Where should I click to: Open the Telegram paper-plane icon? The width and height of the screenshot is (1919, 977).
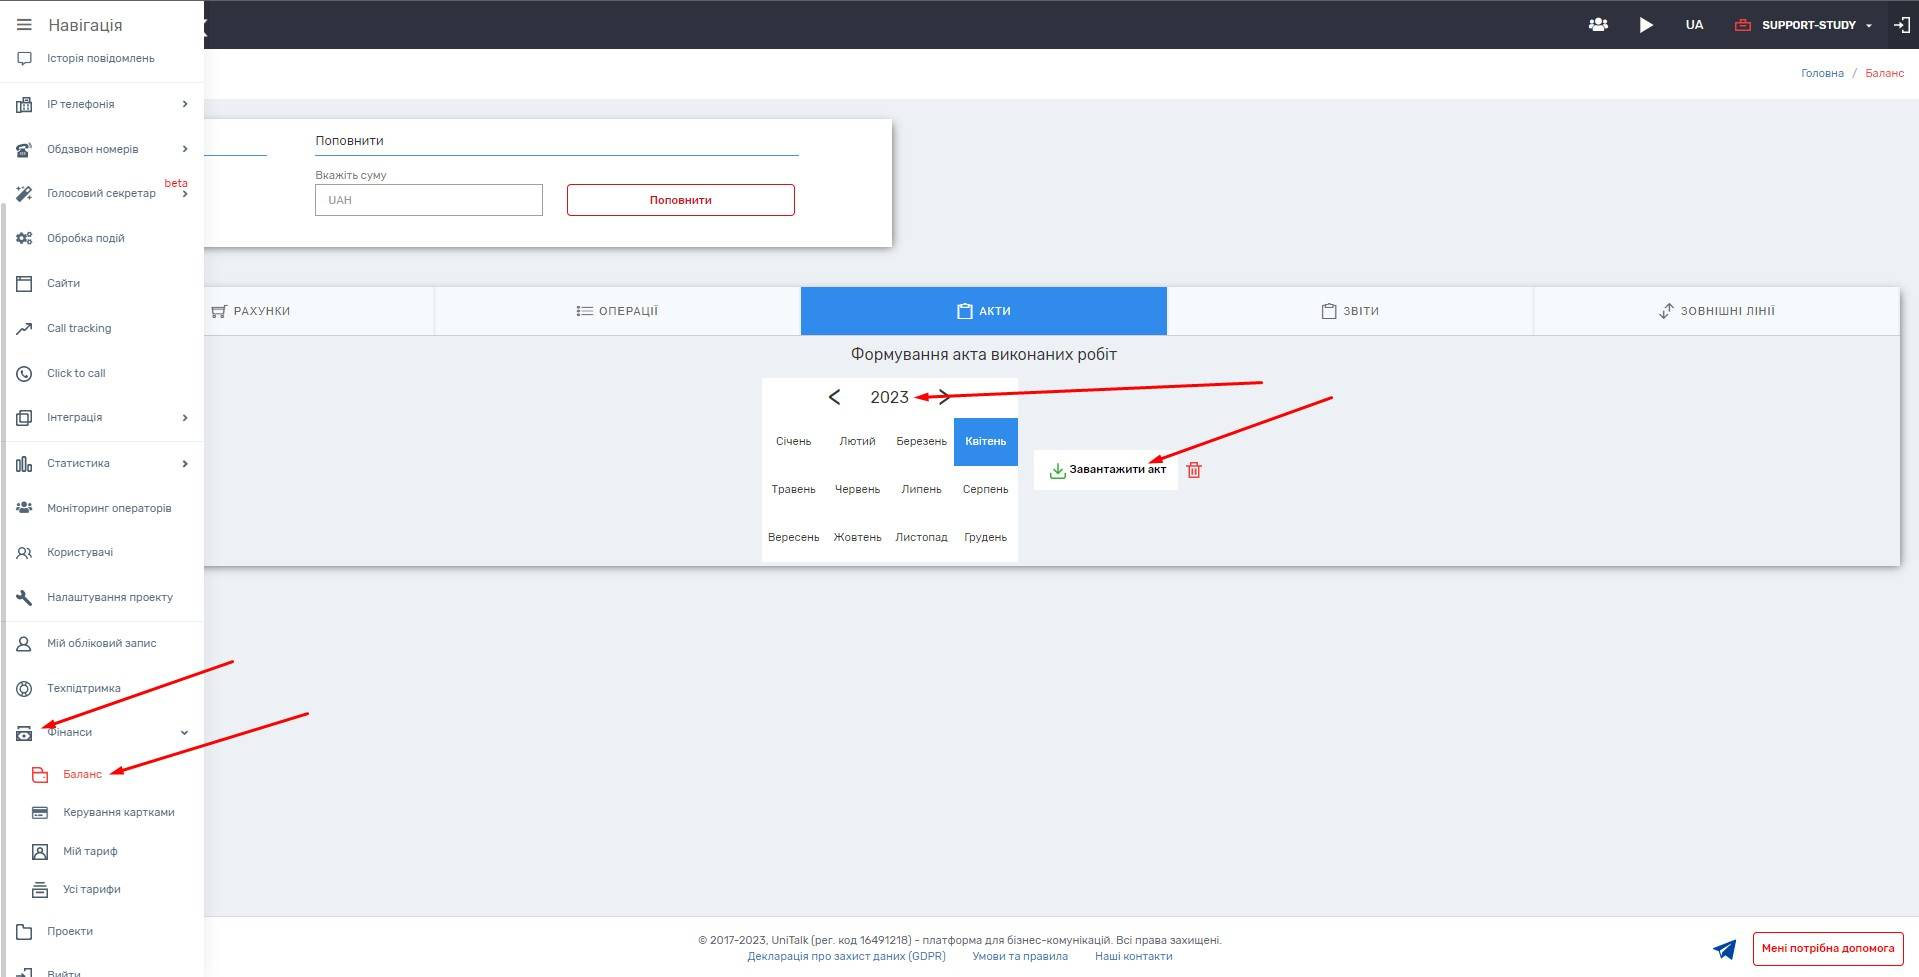point(1724,948)
